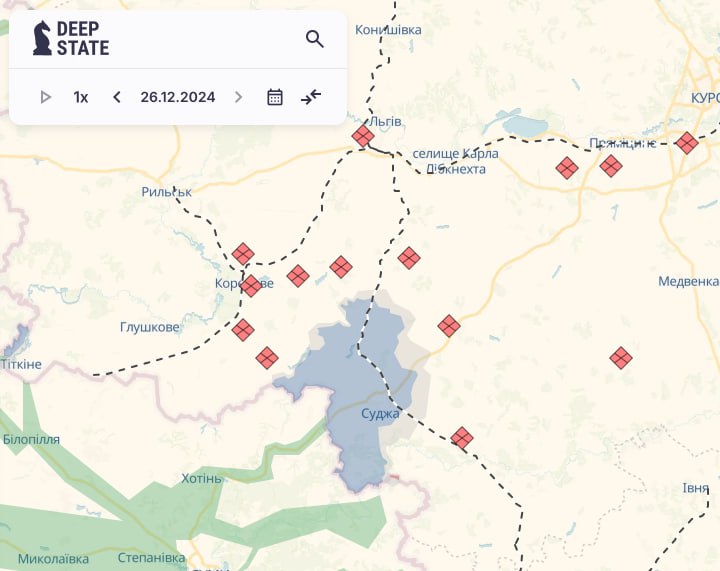The height and width of the screenshot is (571, 720).
Task: Click the Хотінь town label
Action: click(x=202, y=478)
